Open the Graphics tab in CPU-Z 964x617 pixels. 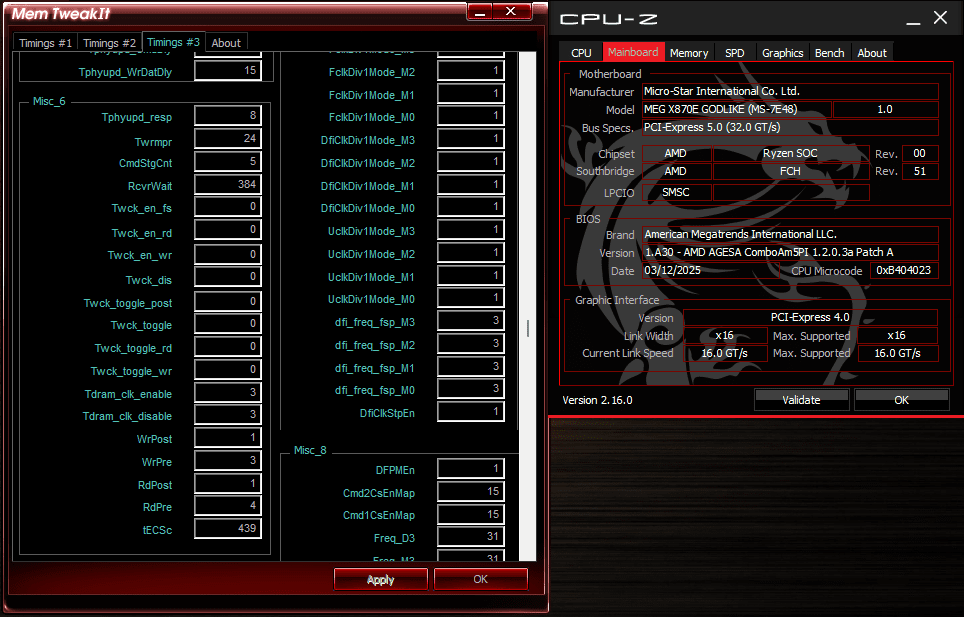(x=783, y=53)
